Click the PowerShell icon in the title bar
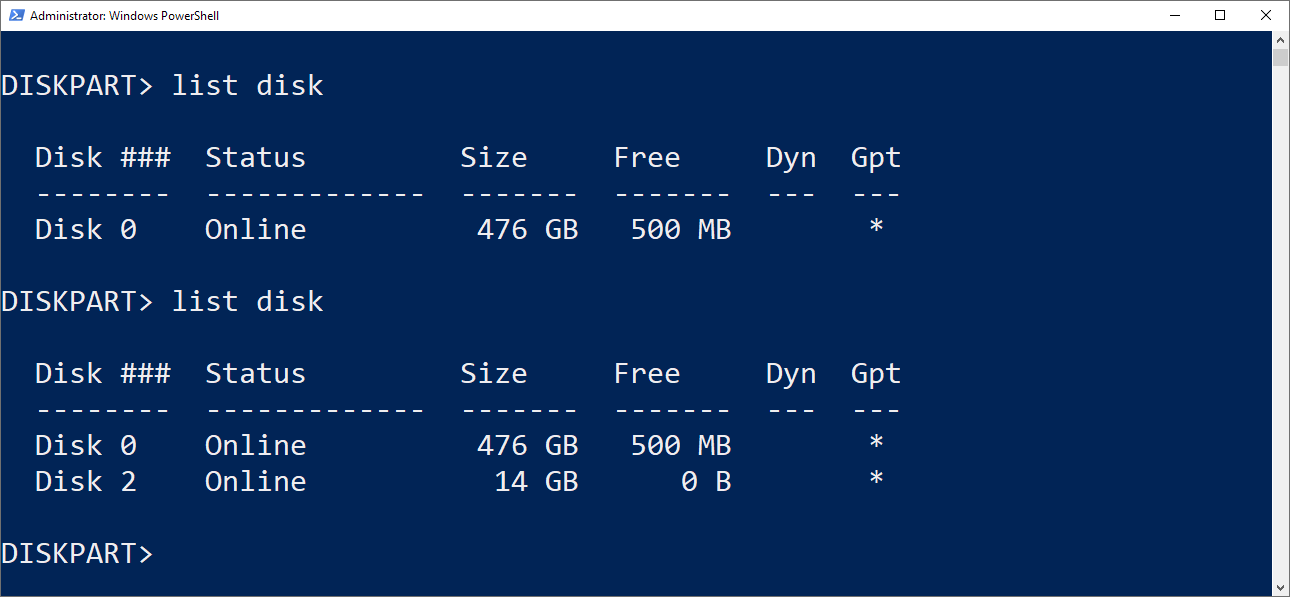 click(15, 15)
